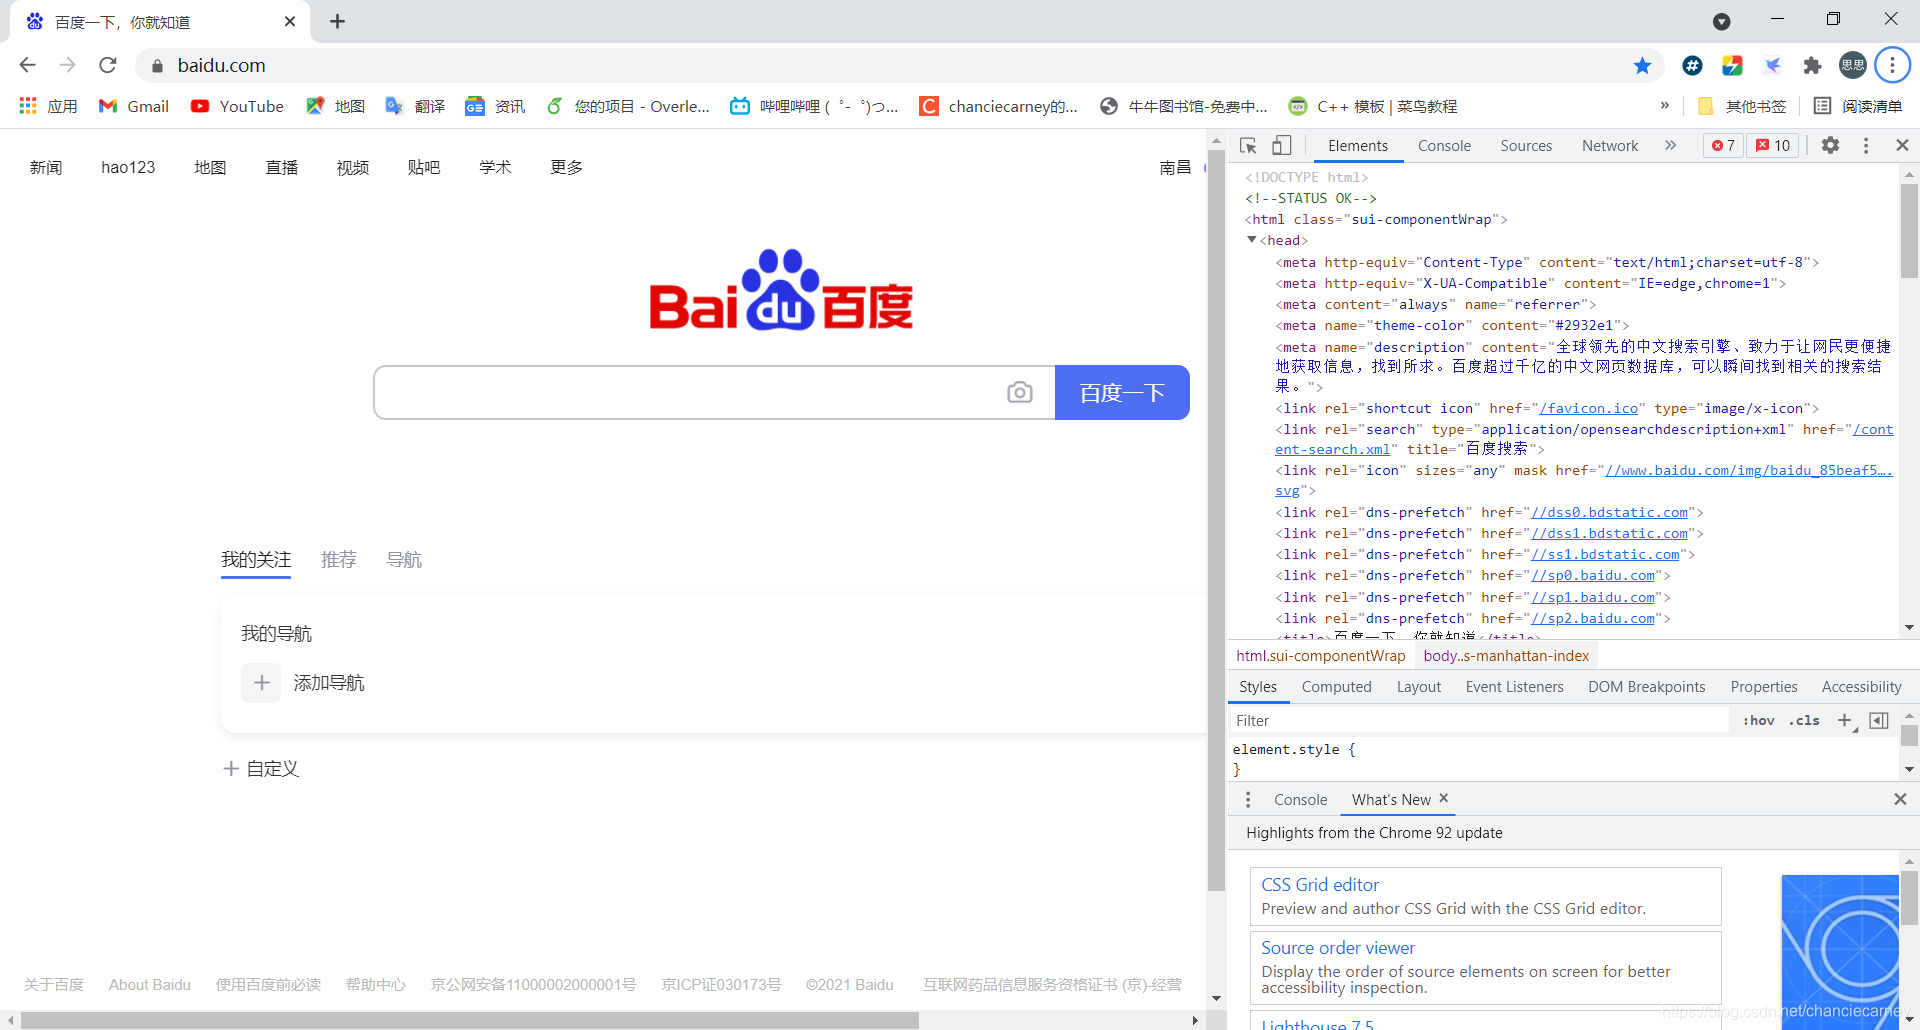Open the Computed styles tab
This screenshot has height=1030, width=1920.
click(1336, 687)
